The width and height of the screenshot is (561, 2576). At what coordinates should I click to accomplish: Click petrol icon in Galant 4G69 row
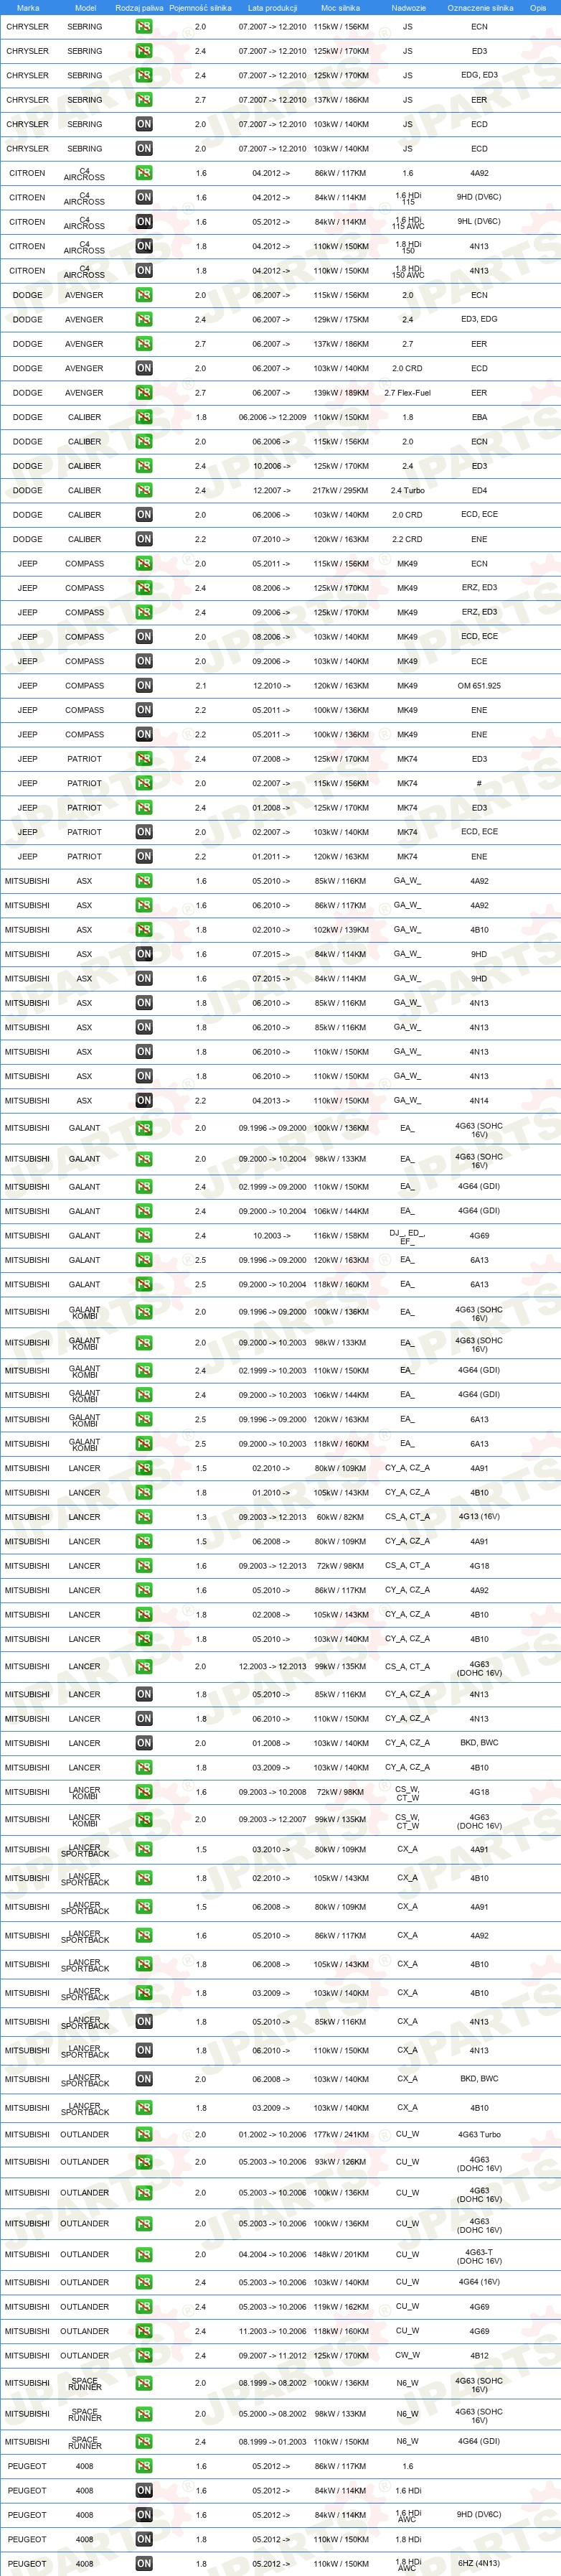[144, 1235]
